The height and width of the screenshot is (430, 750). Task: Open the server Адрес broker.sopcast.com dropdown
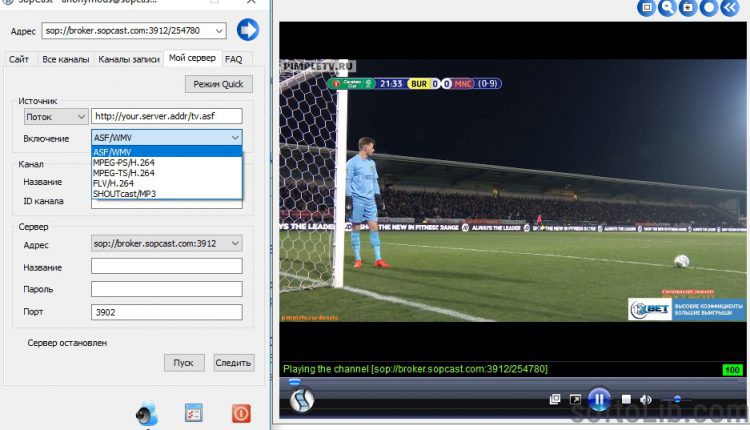tap(166, 243)
